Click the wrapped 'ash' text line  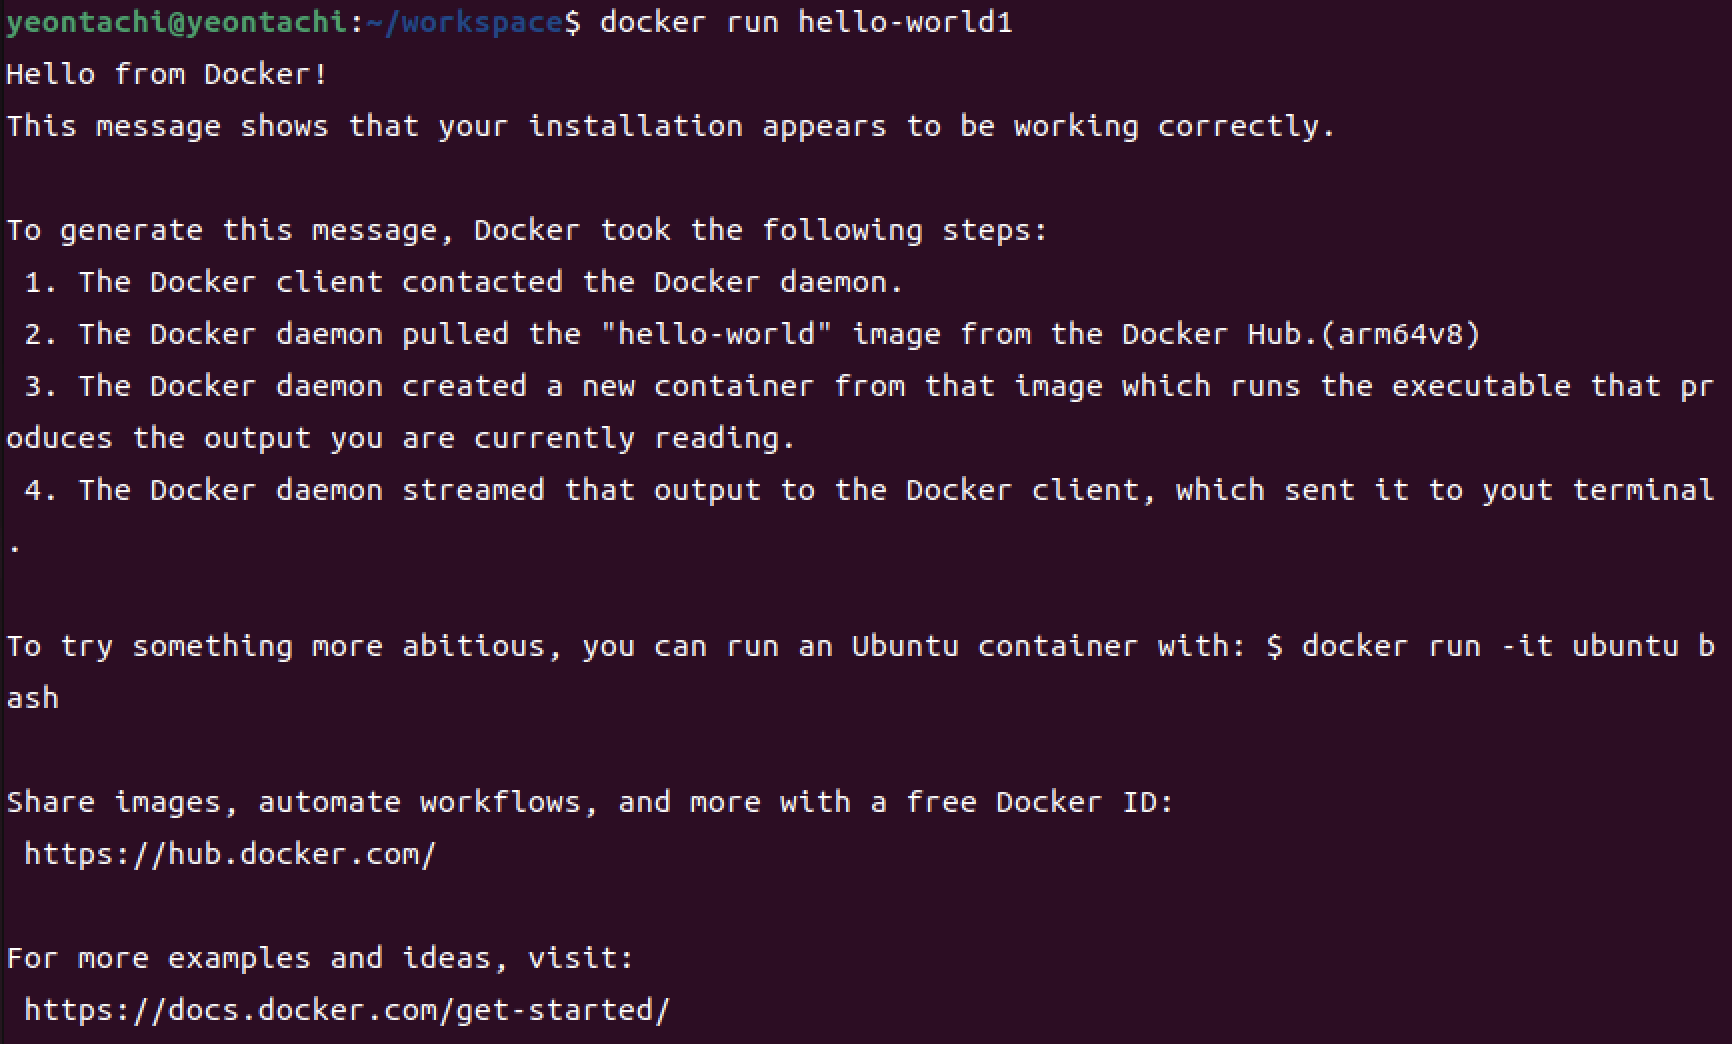(x=32, y=698)
